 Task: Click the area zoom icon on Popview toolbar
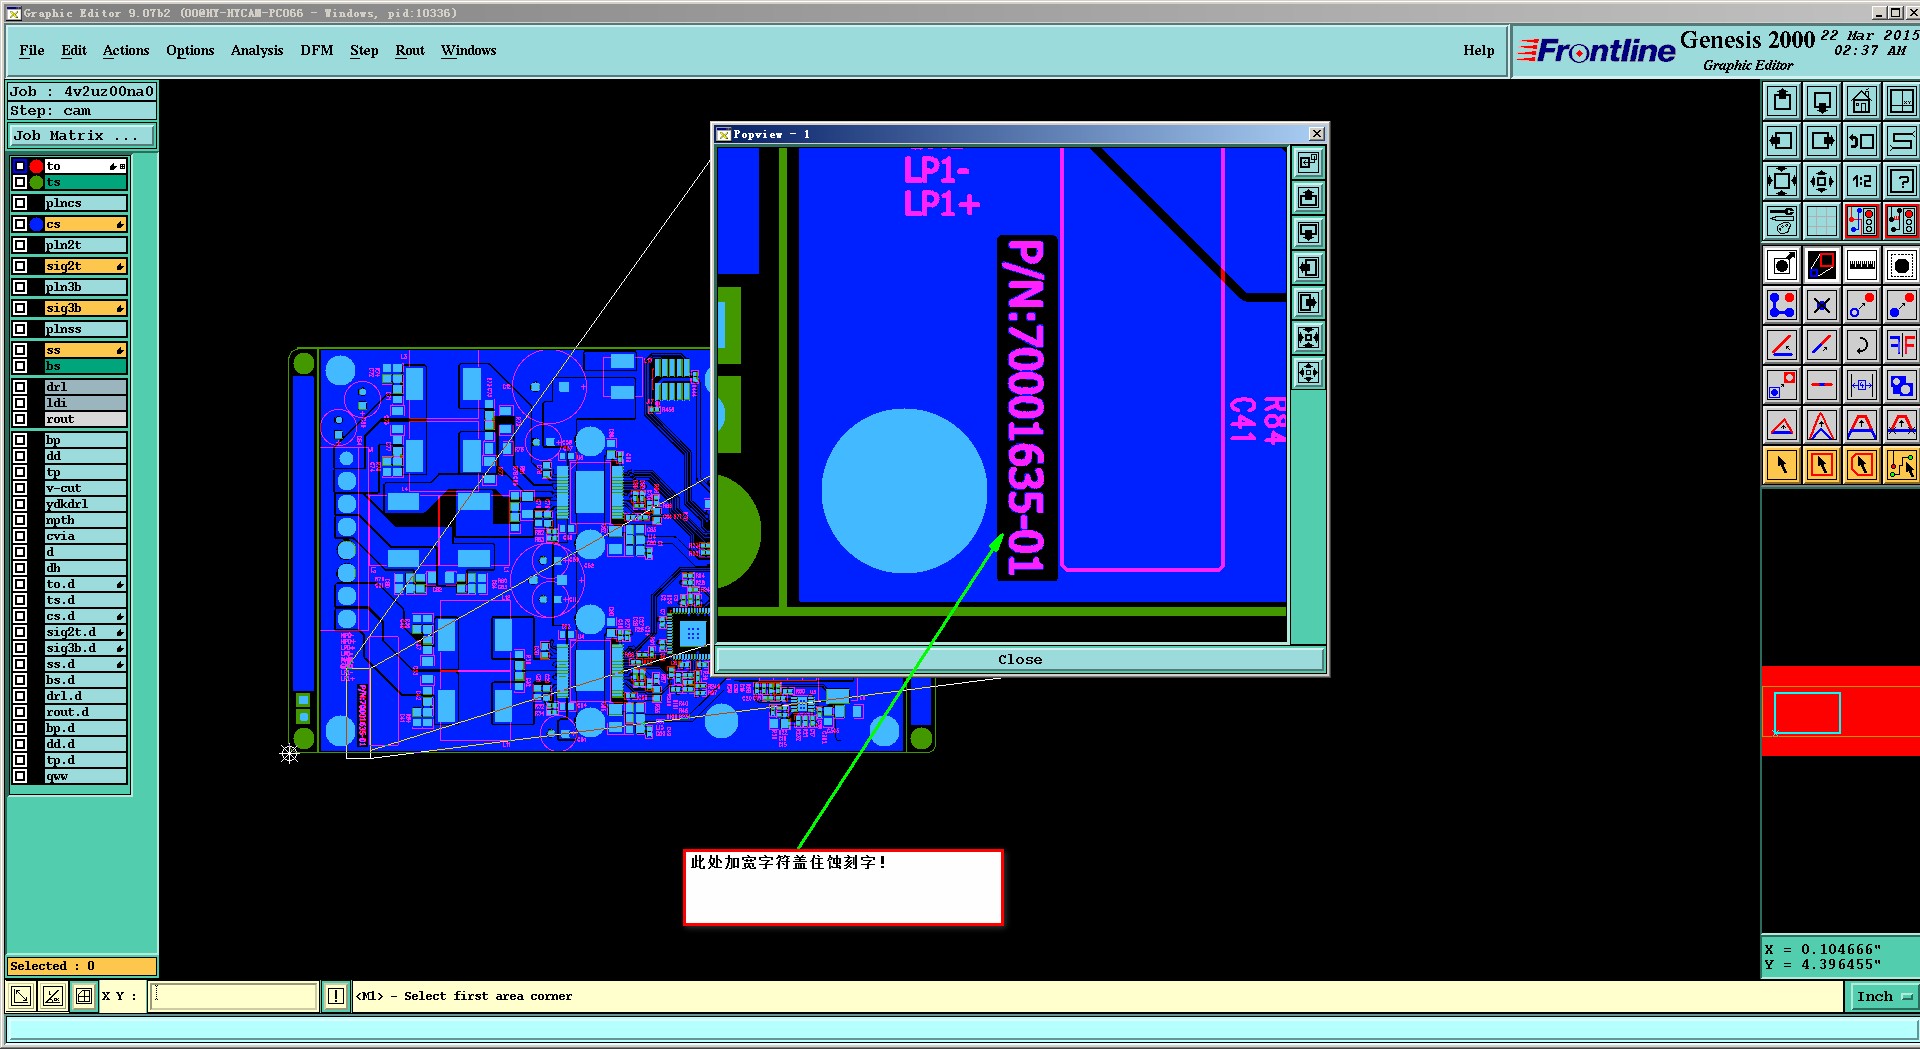point(1308,162)
